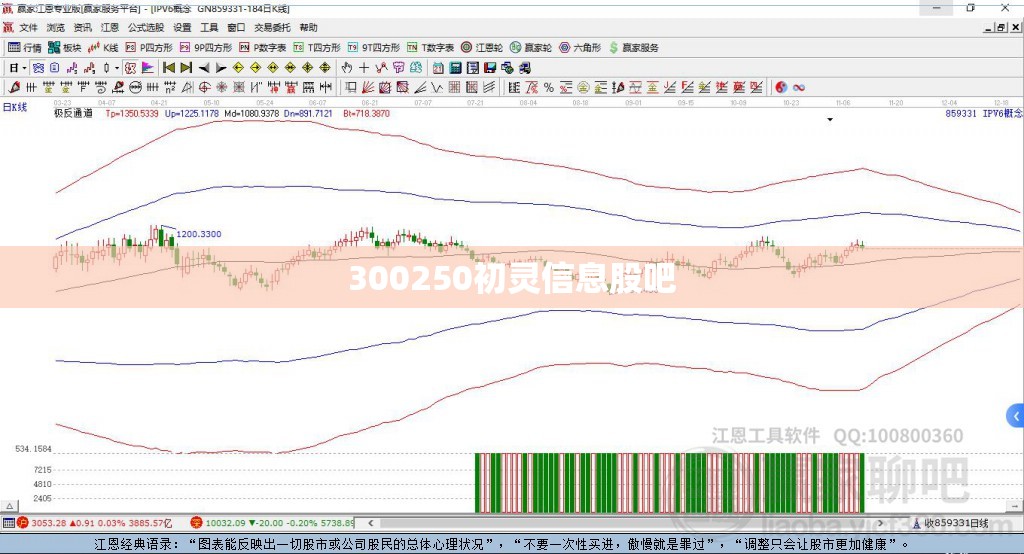Open the 江恩 menu
Screen dimensions: 1024x554
point(110,27)
